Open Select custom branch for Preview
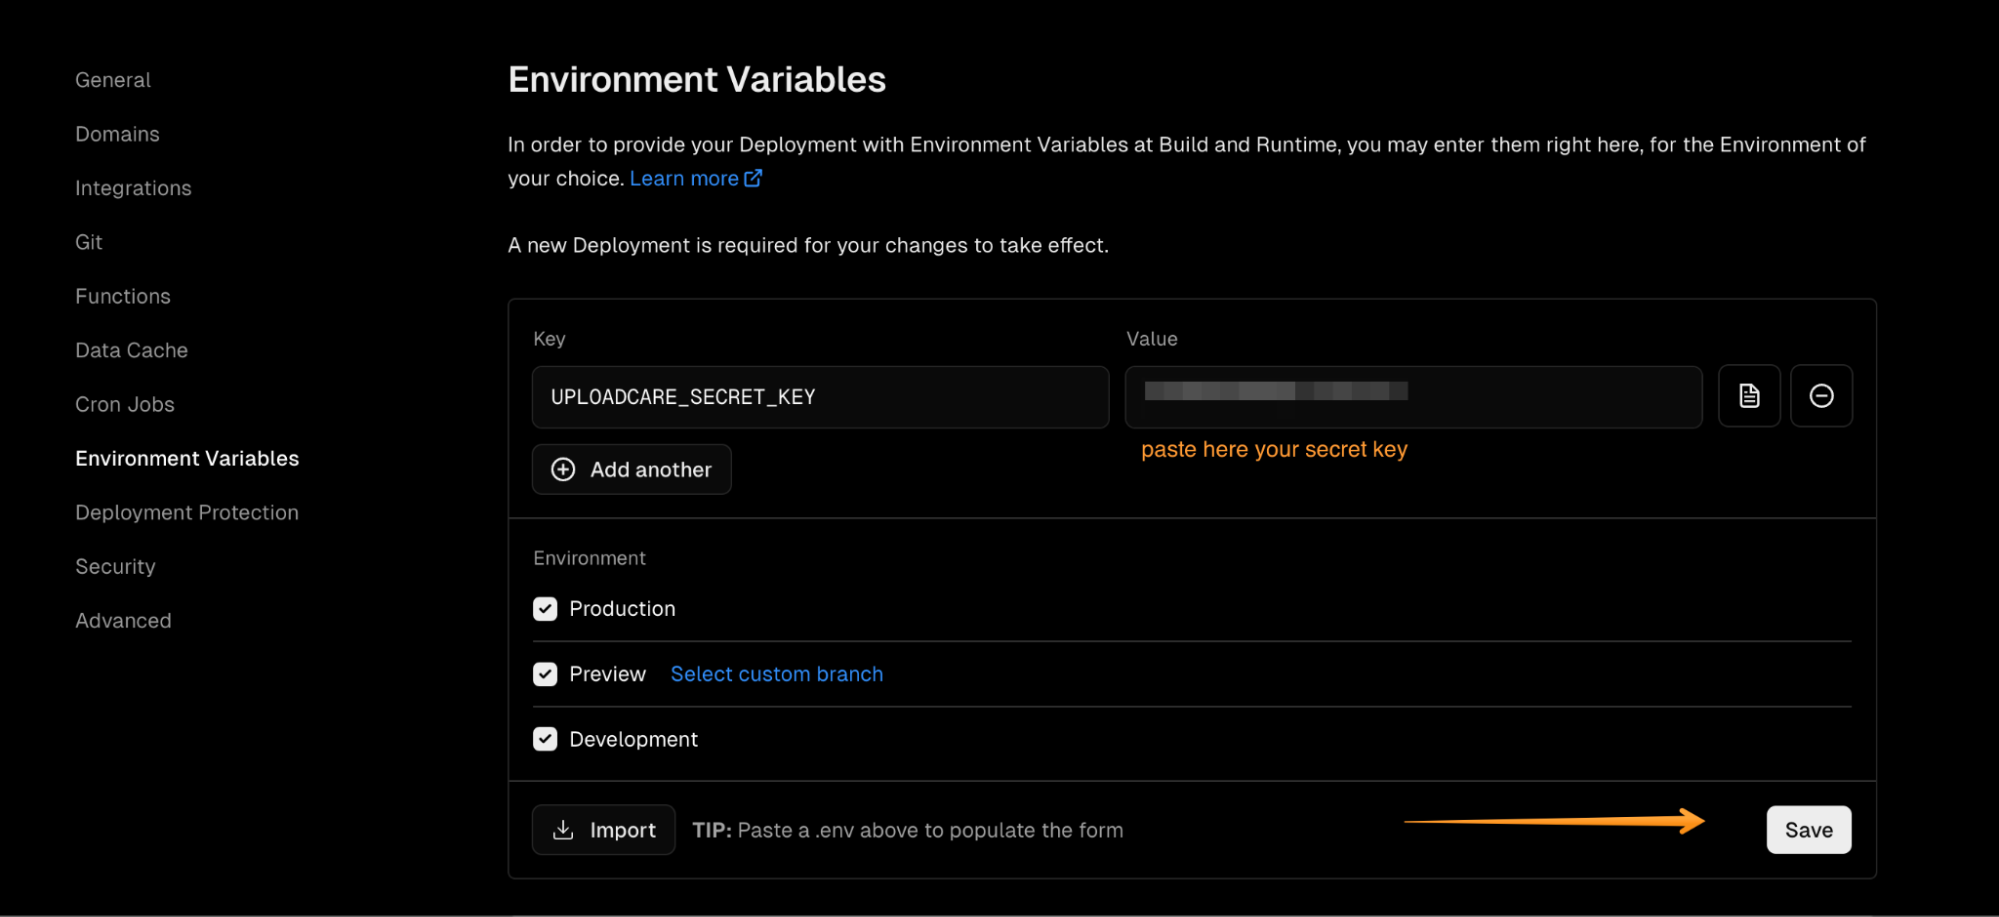The height and width of the screenshot is (917, 1999). (x=776, y=674)
